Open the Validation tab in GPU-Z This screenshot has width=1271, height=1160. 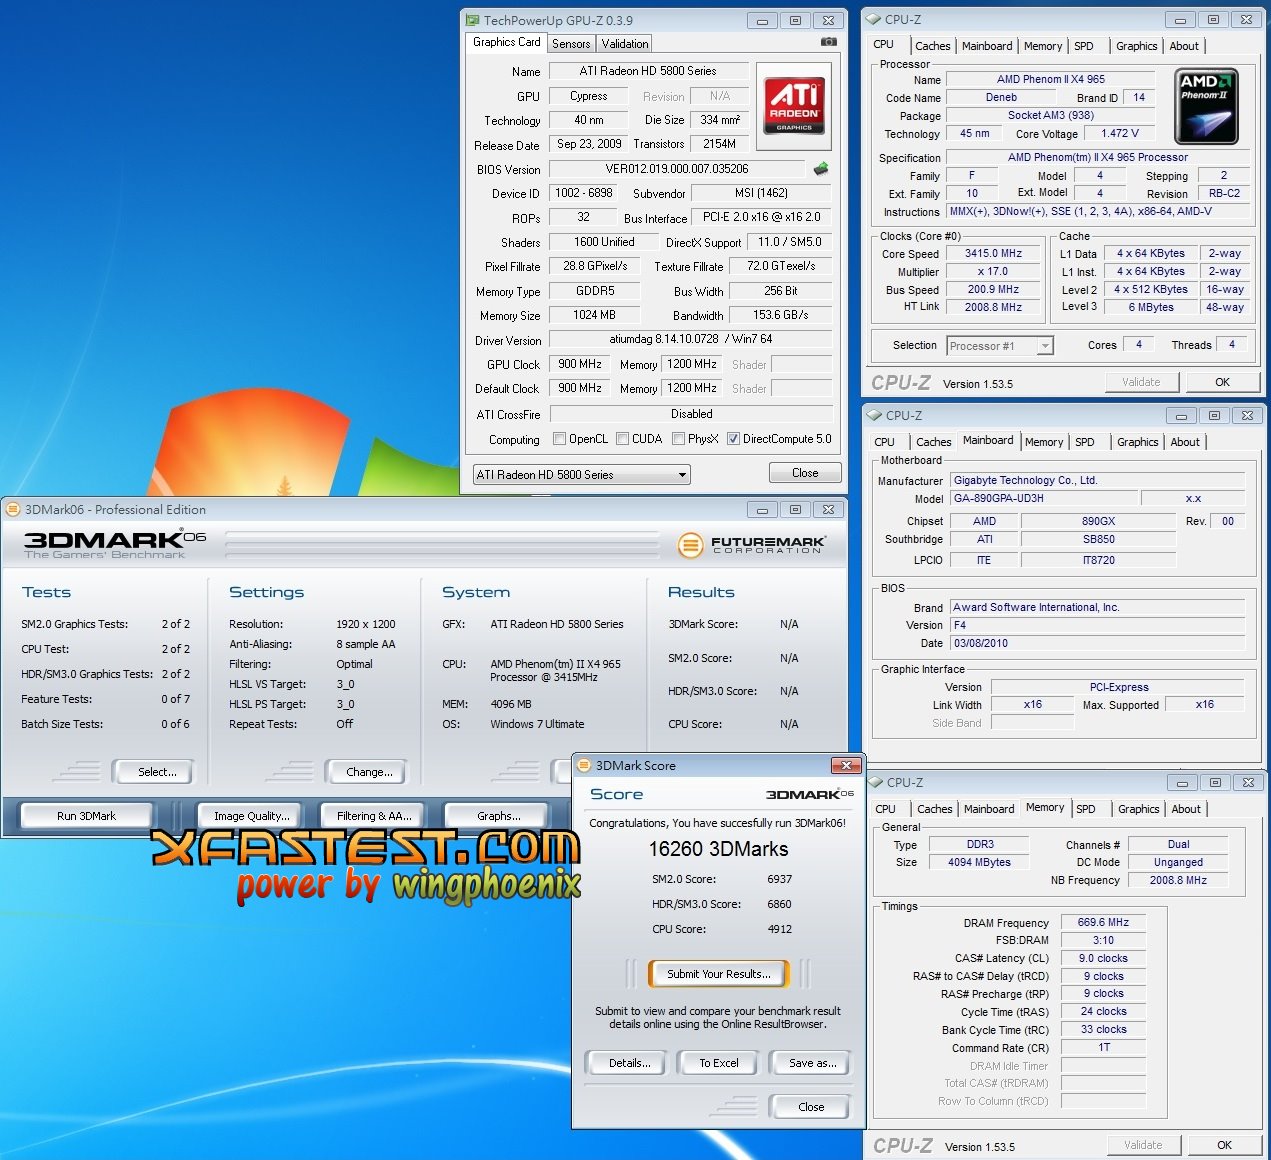pyautogui.click(x=625, y=44)
